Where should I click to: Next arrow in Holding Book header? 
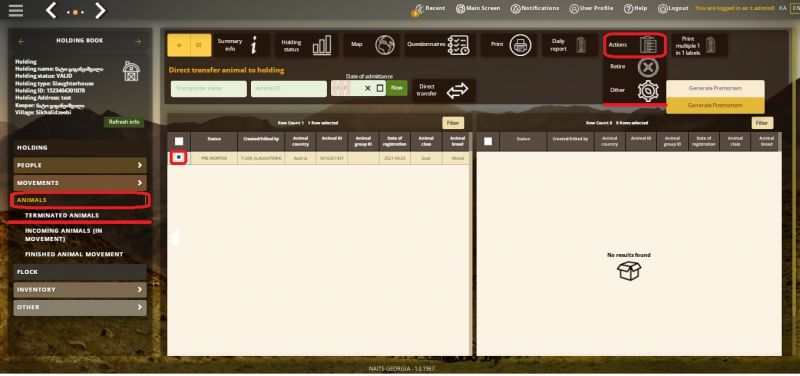coord(138,41)
